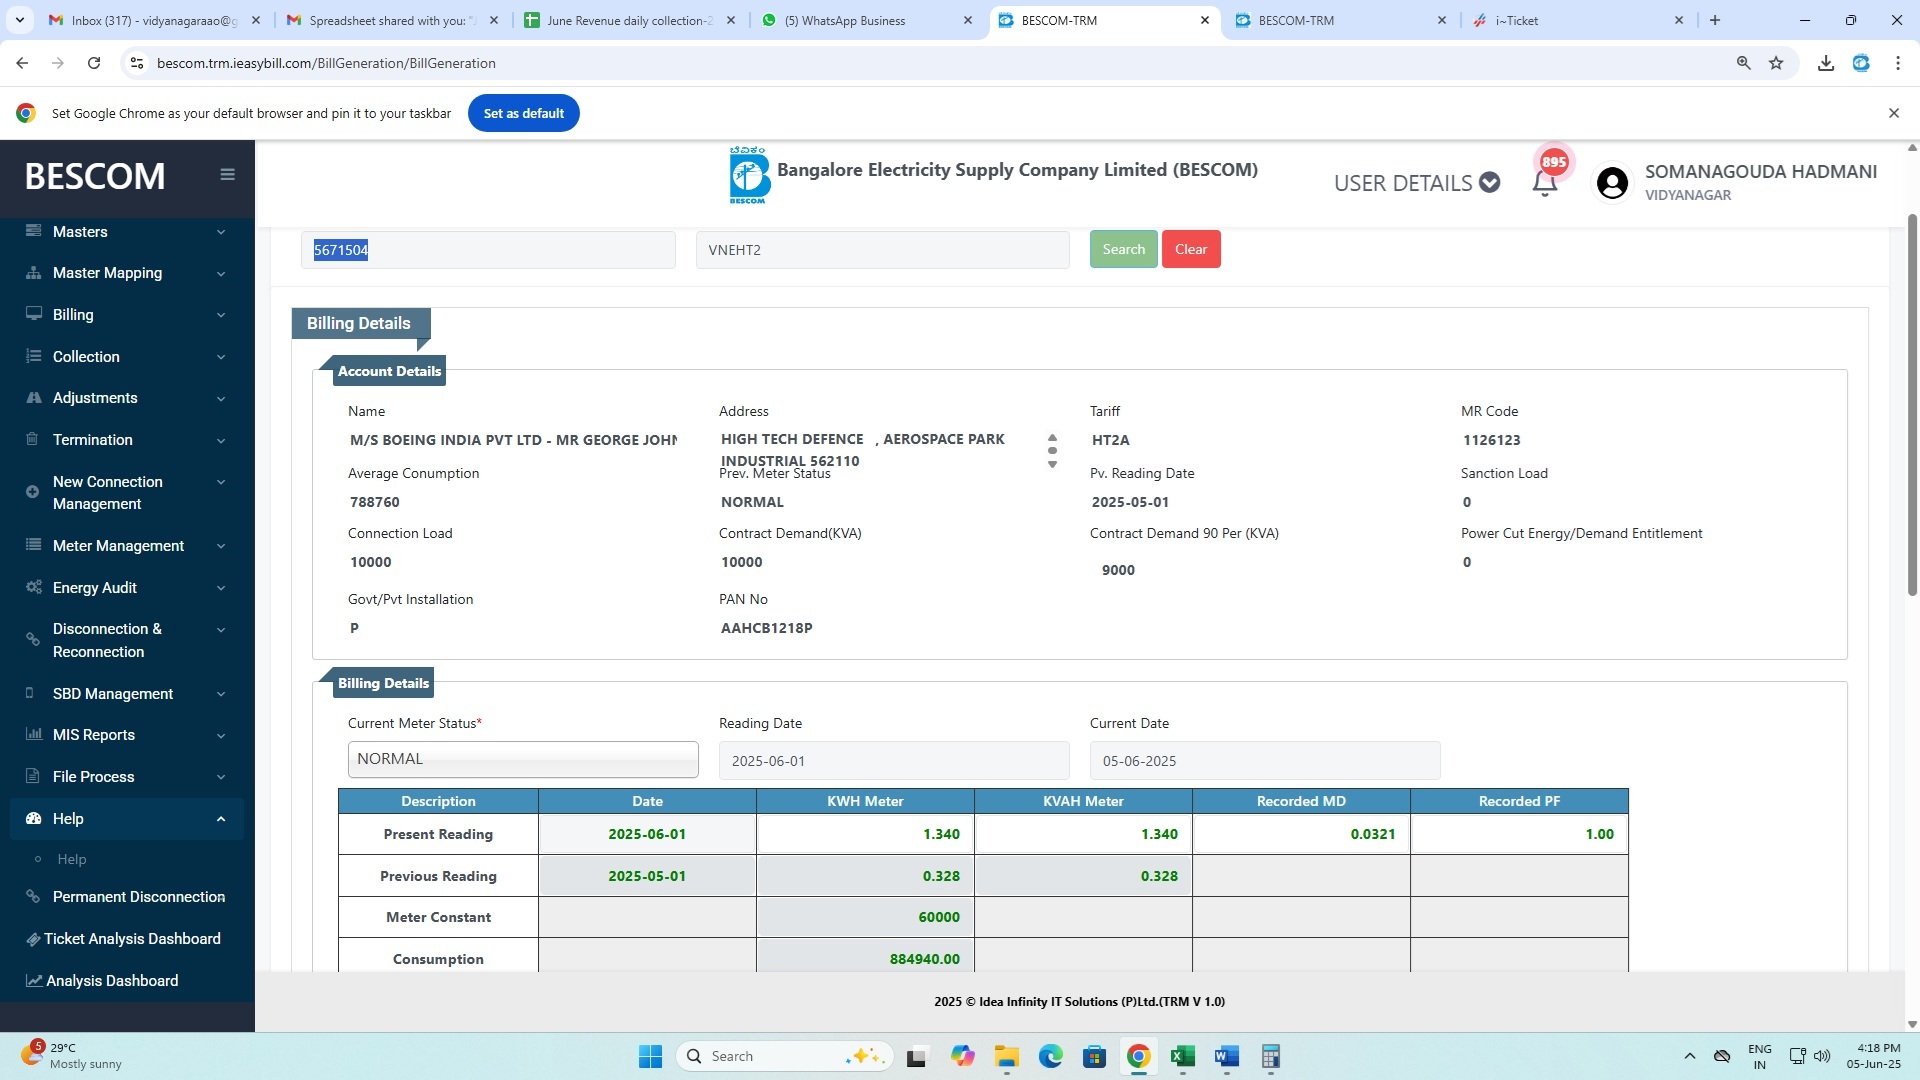This screenshot has height=1080, width=1920.
Task: Expand the Masters menu chevron
Action: (x=221, y=232)
